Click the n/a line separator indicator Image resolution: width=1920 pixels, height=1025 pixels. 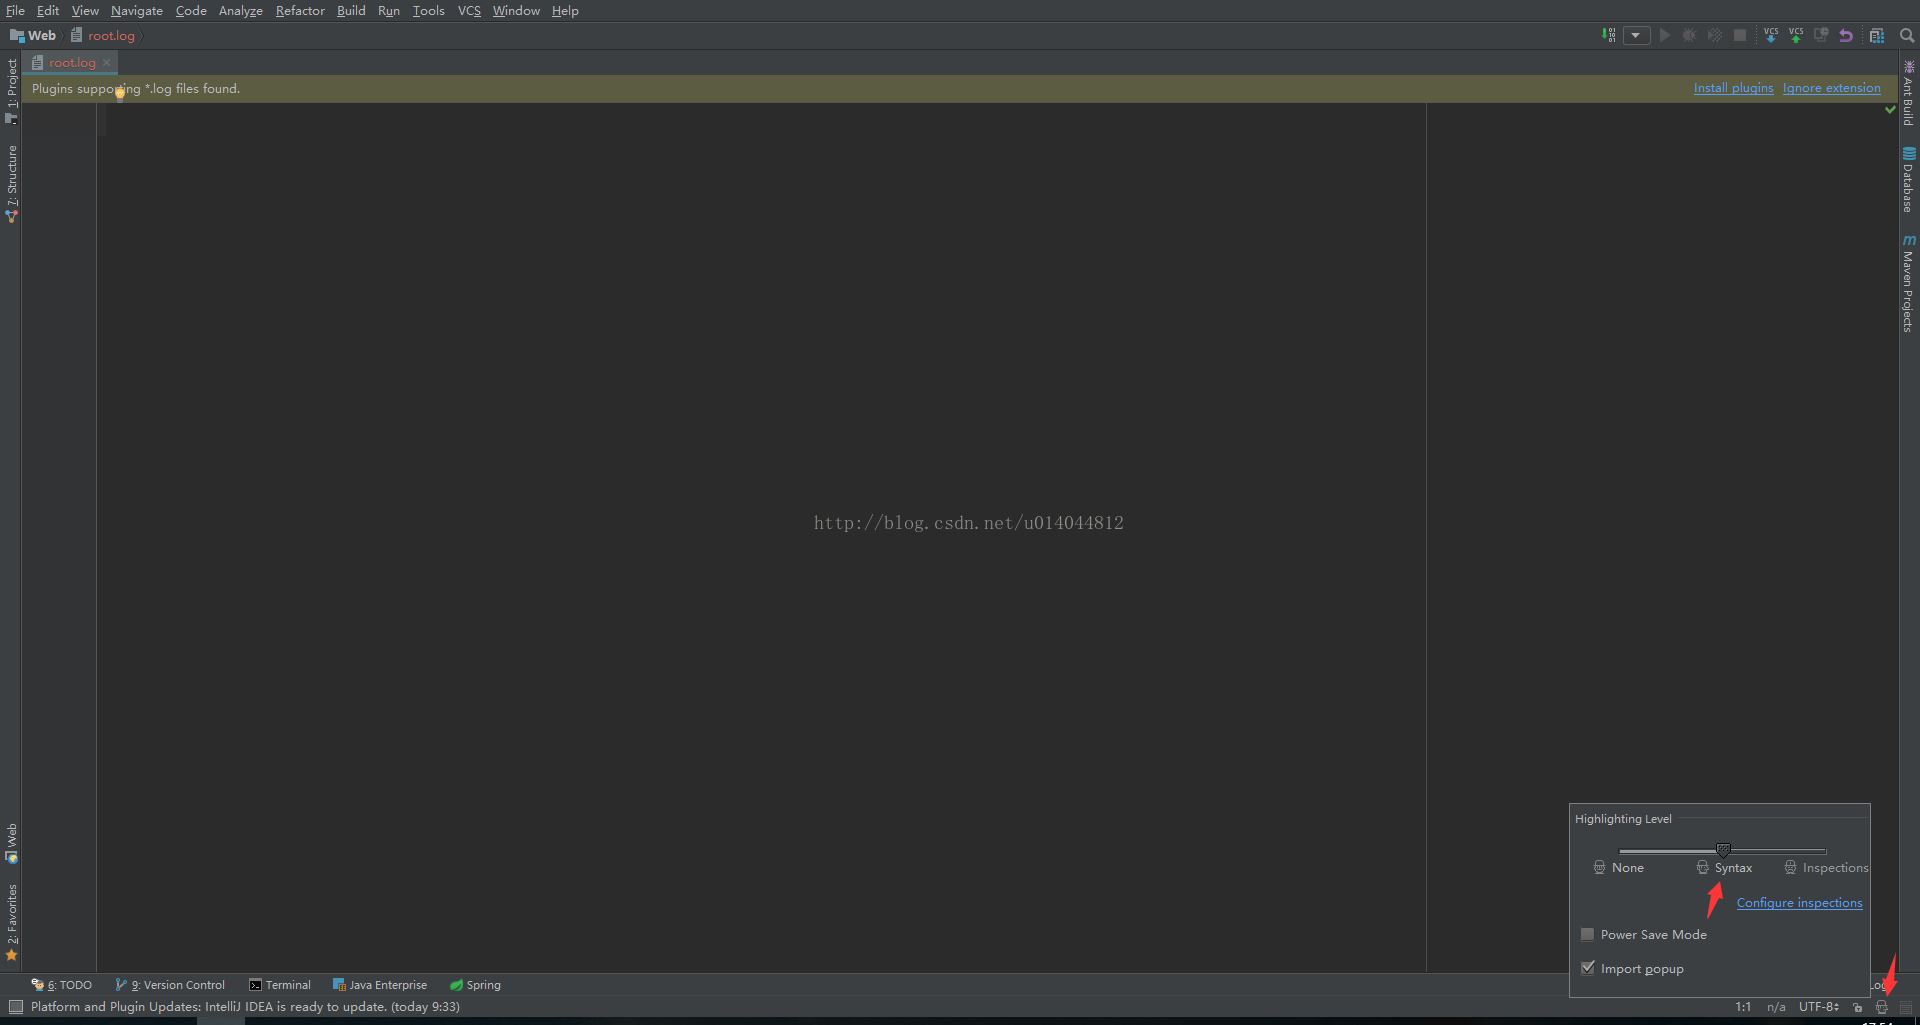(1776, 1006)
